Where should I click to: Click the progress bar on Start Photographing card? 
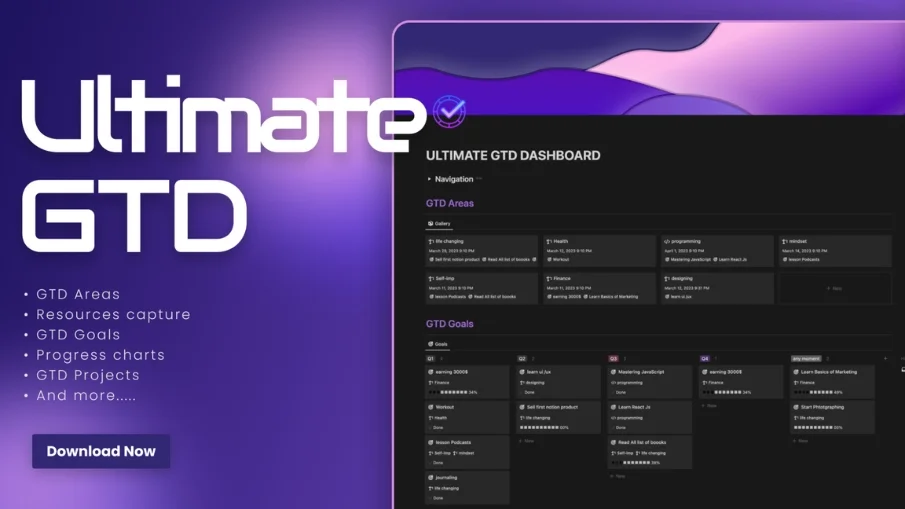818,428
